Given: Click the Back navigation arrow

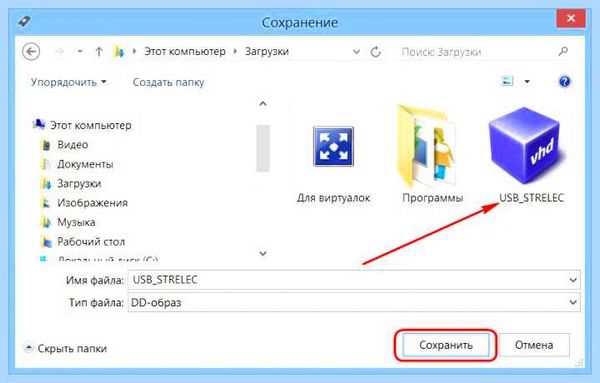Looking at the screenshot, I should [31, 51].
